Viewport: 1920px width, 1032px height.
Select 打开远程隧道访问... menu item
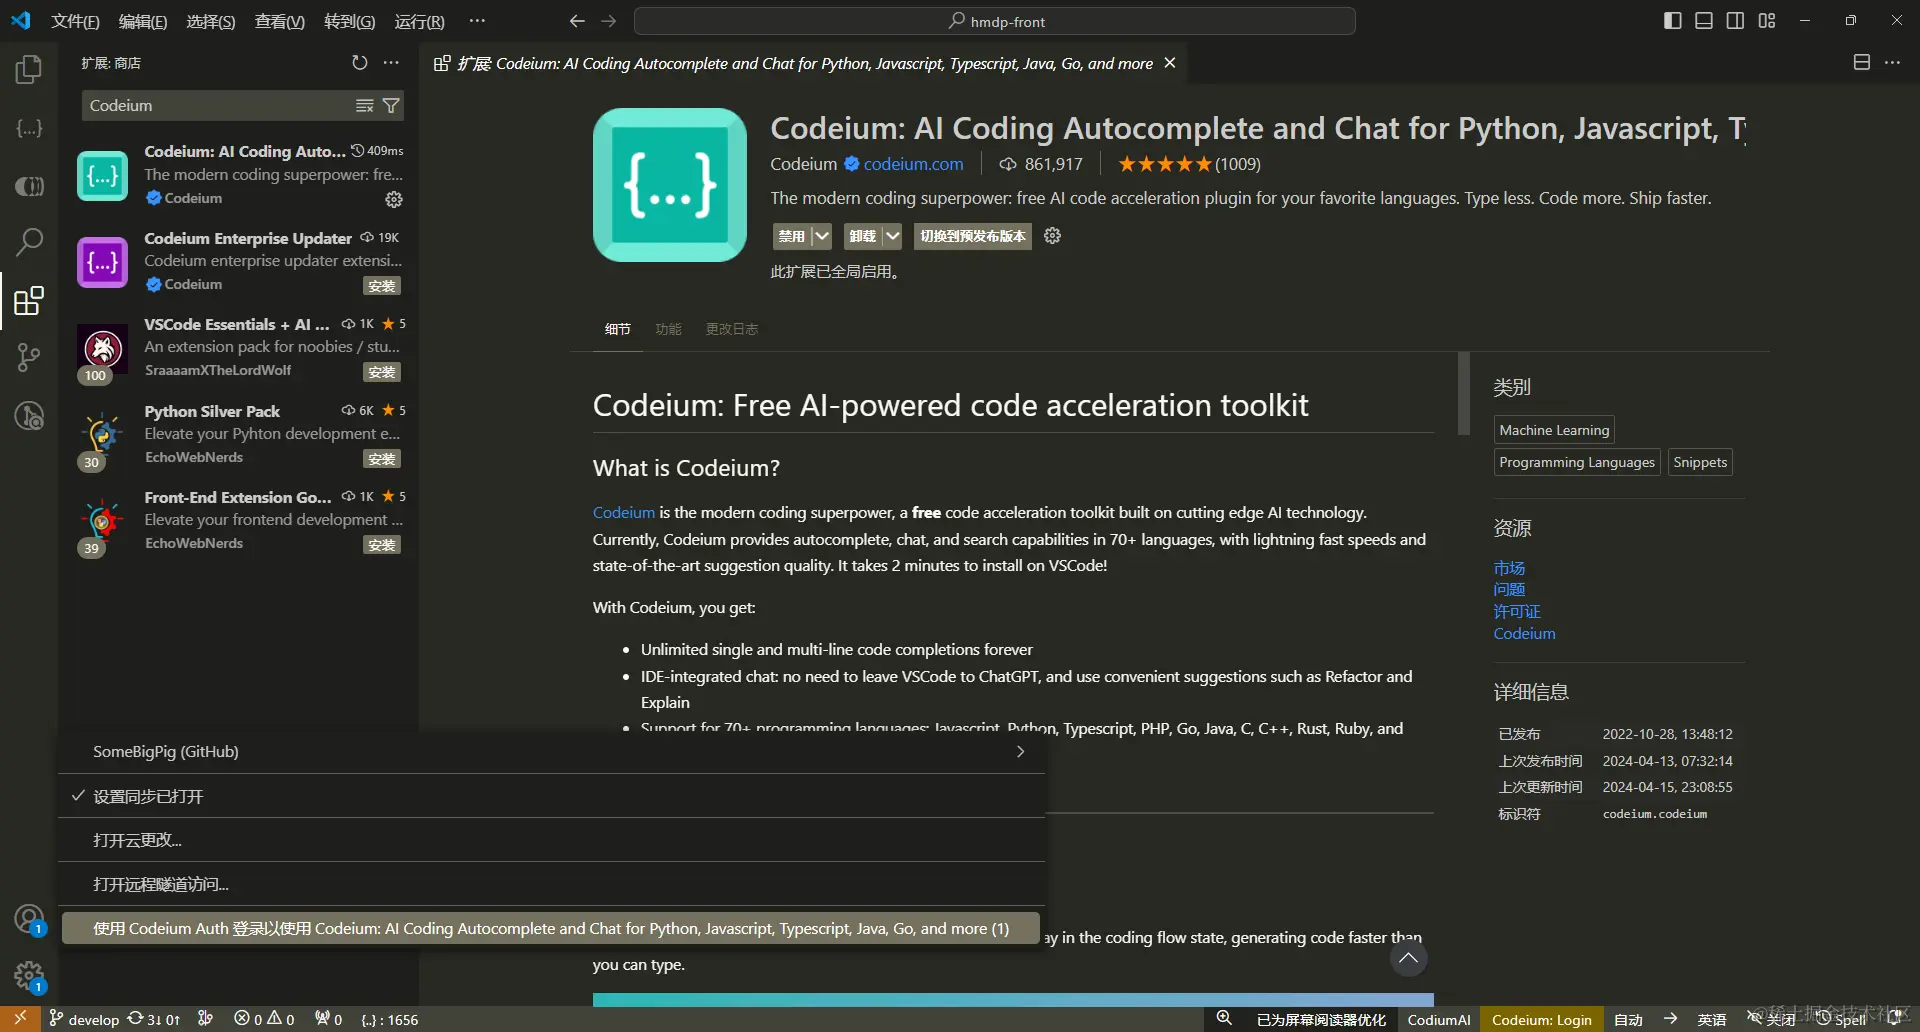pos(552,884)
